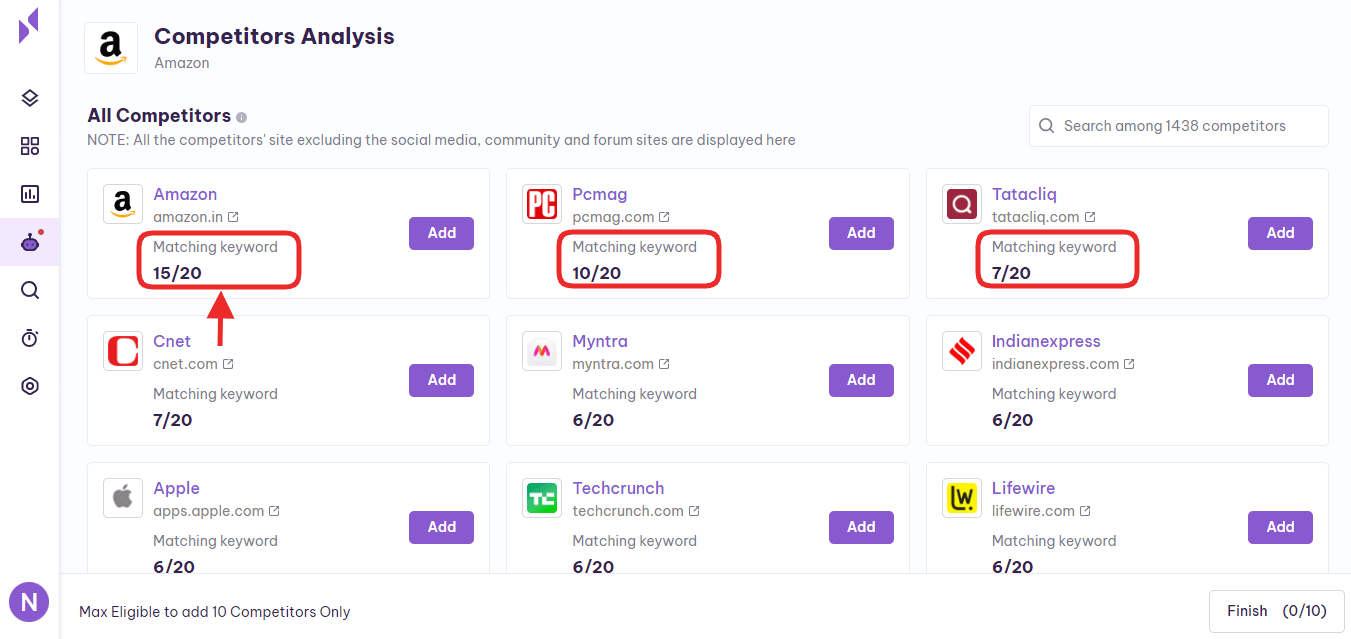Image resolution: width=1351 pixels, height=639 pixels.
Task: Add Myntra as a competitor
Action: click(861, 380)
